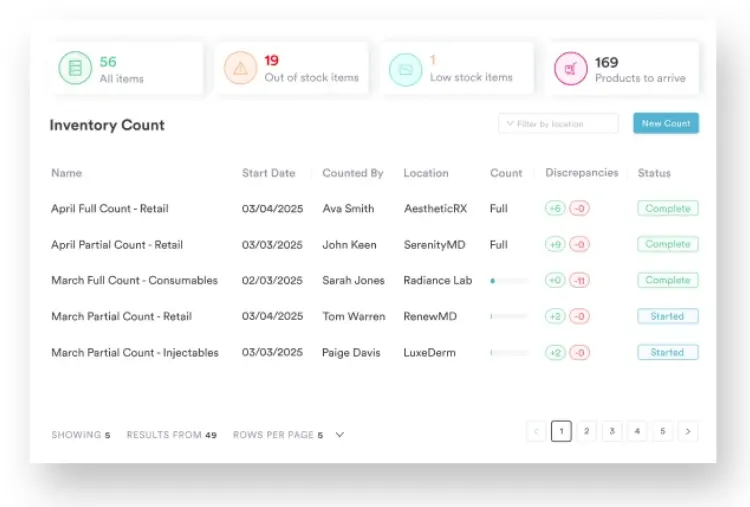The image size is (750, 507).
Task: Click counter Sarah Jones
Action: pyautogui.click(x=353, y=280)
